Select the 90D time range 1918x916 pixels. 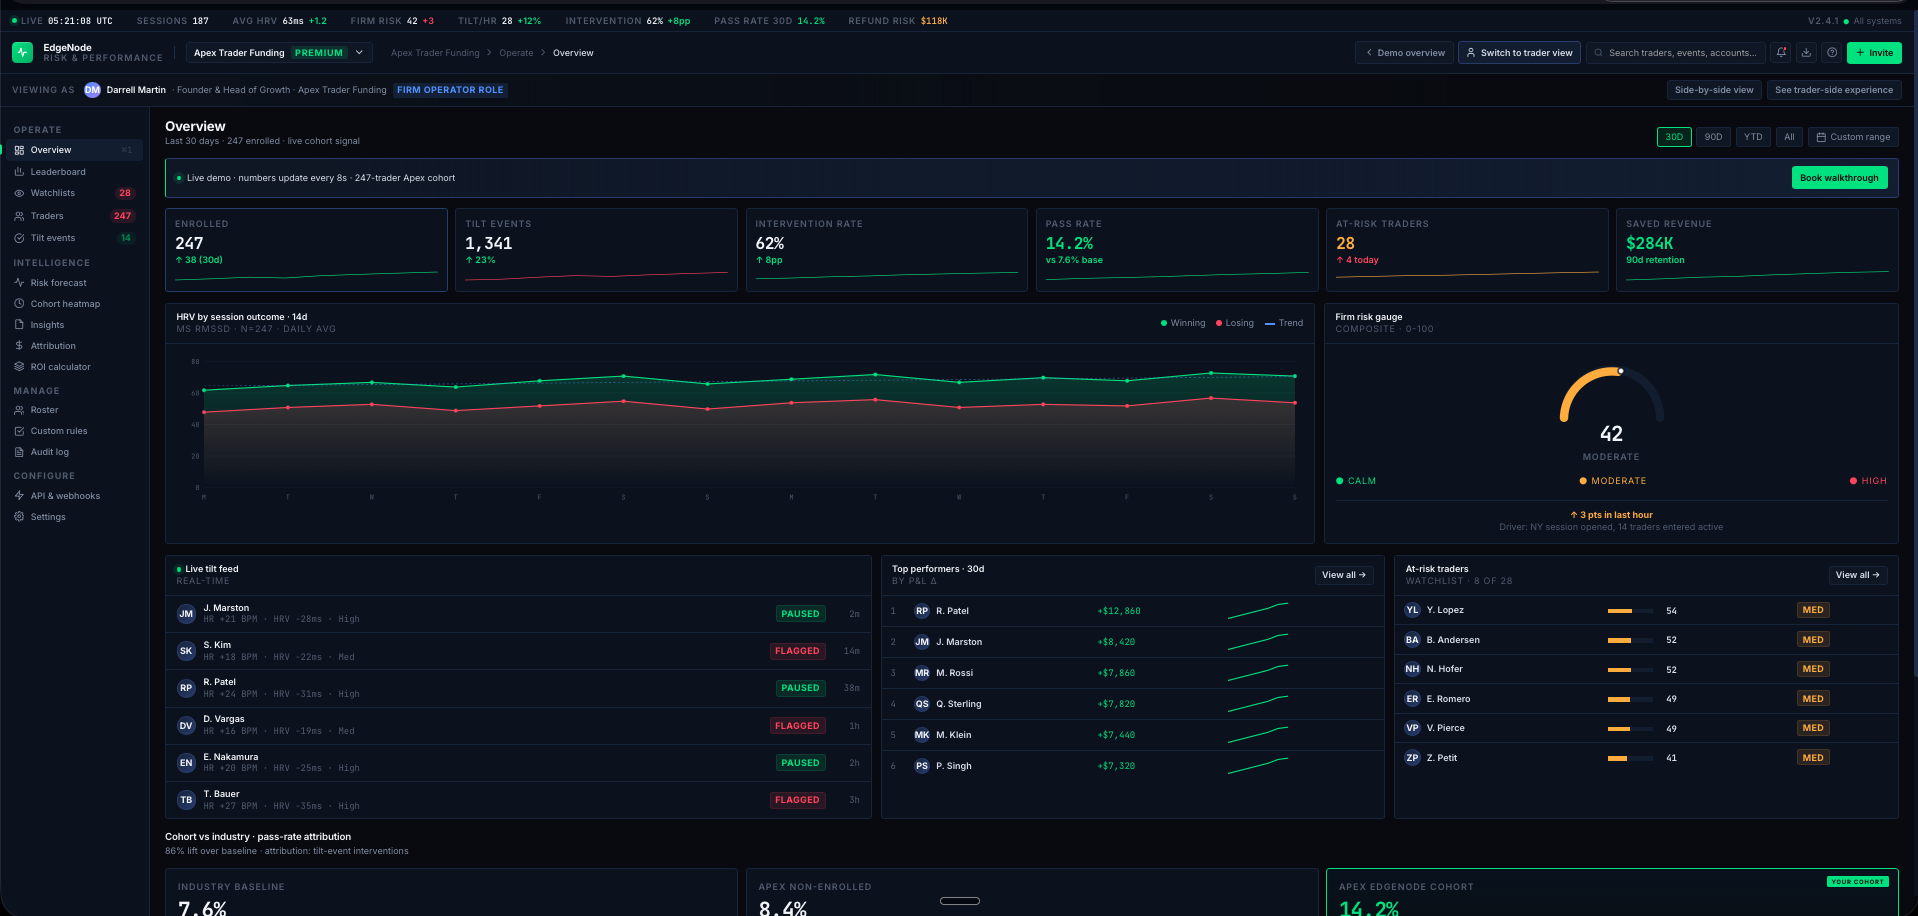[x=1713, y=137]
